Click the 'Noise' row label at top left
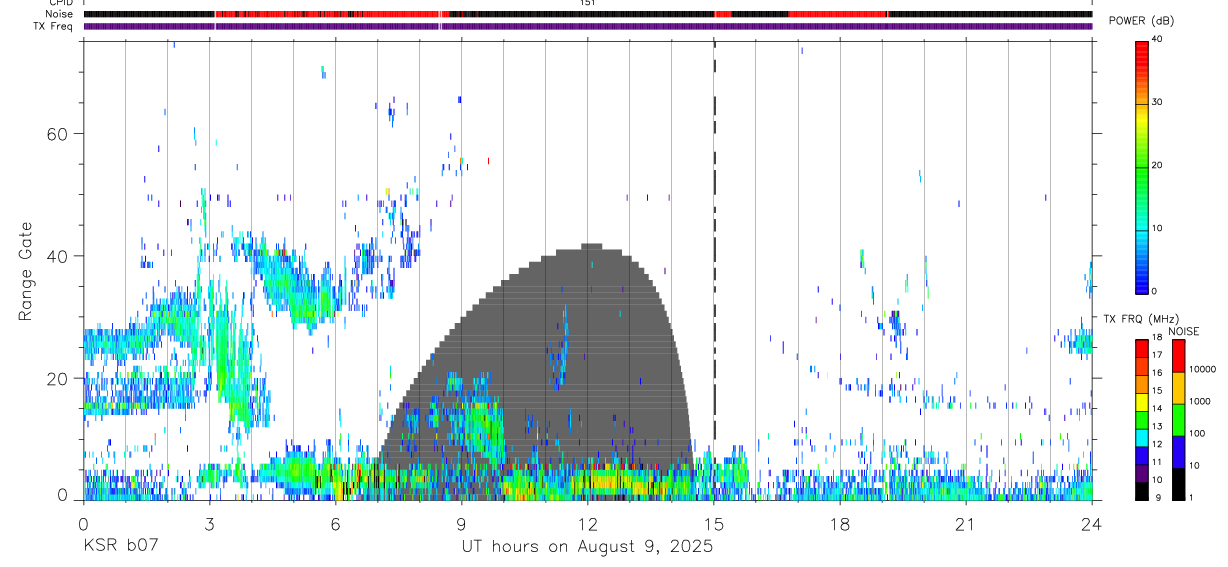The width and height of the screenshot is (1228, 567). (60, 14)
